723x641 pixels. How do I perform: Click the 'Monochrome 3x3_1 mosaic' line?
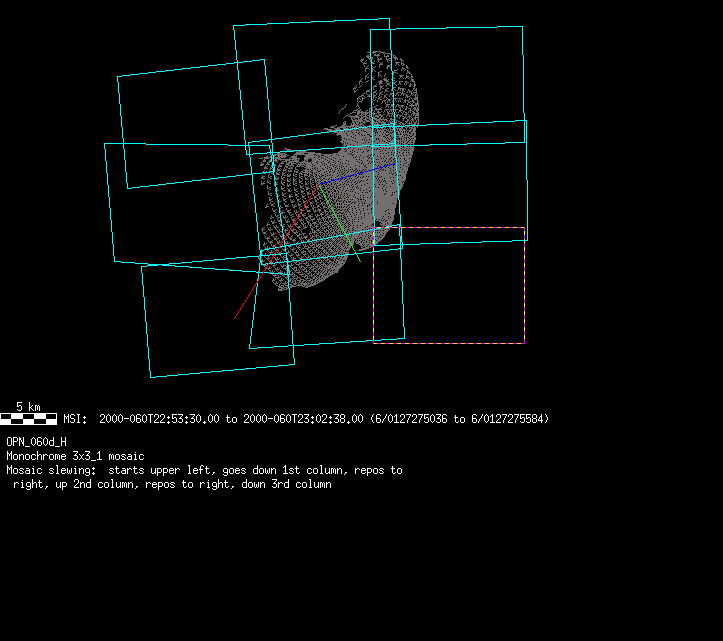click(x=76, y=456)
